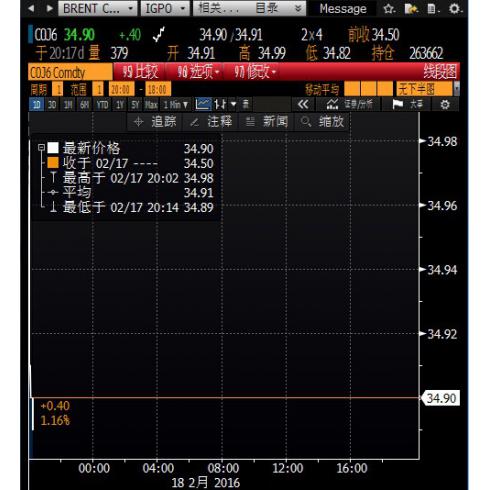490x490 pixels.
Task: Click the 最低于 02/17 20:14 legend row
Action: click(132, 207)
